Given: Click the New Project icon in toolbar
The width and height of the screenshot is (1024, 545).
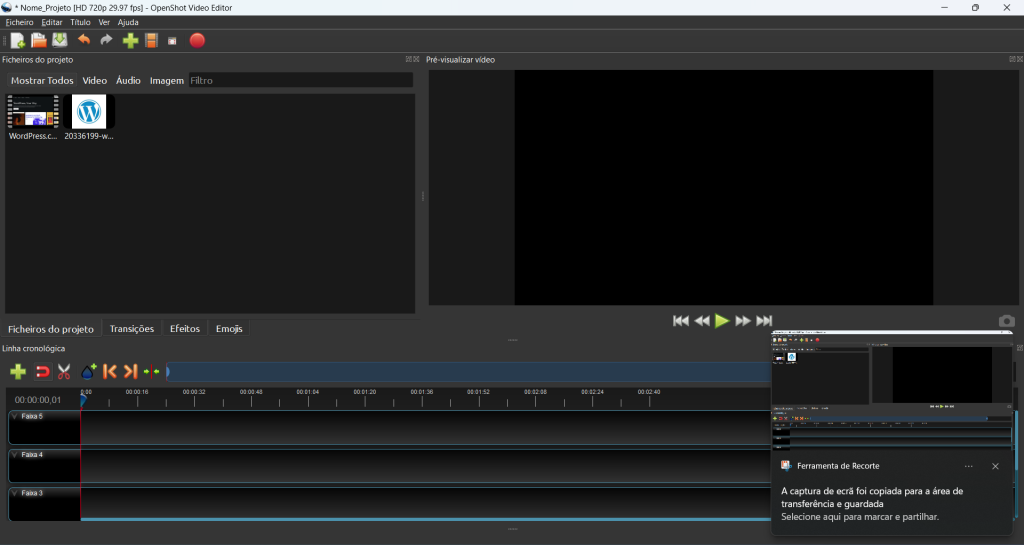Looking at the screenshot, I should [17, 40].
